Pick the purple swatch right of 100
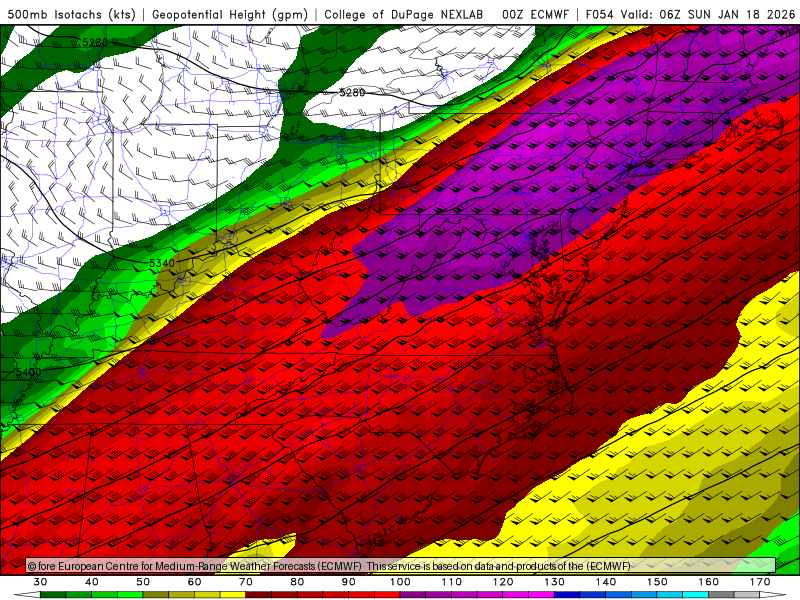The width and height of the screenshot is (800, 600). (413, 595)
